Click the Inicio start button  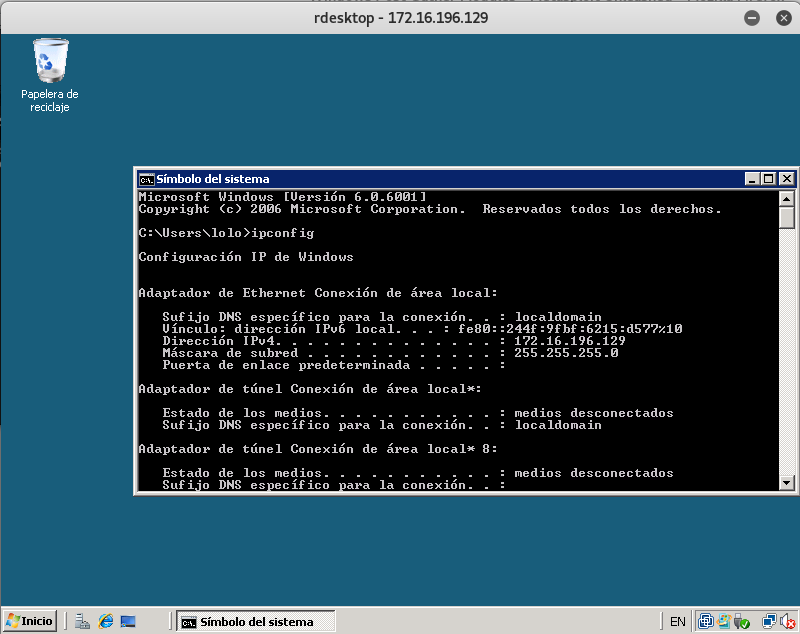[30, 621]
